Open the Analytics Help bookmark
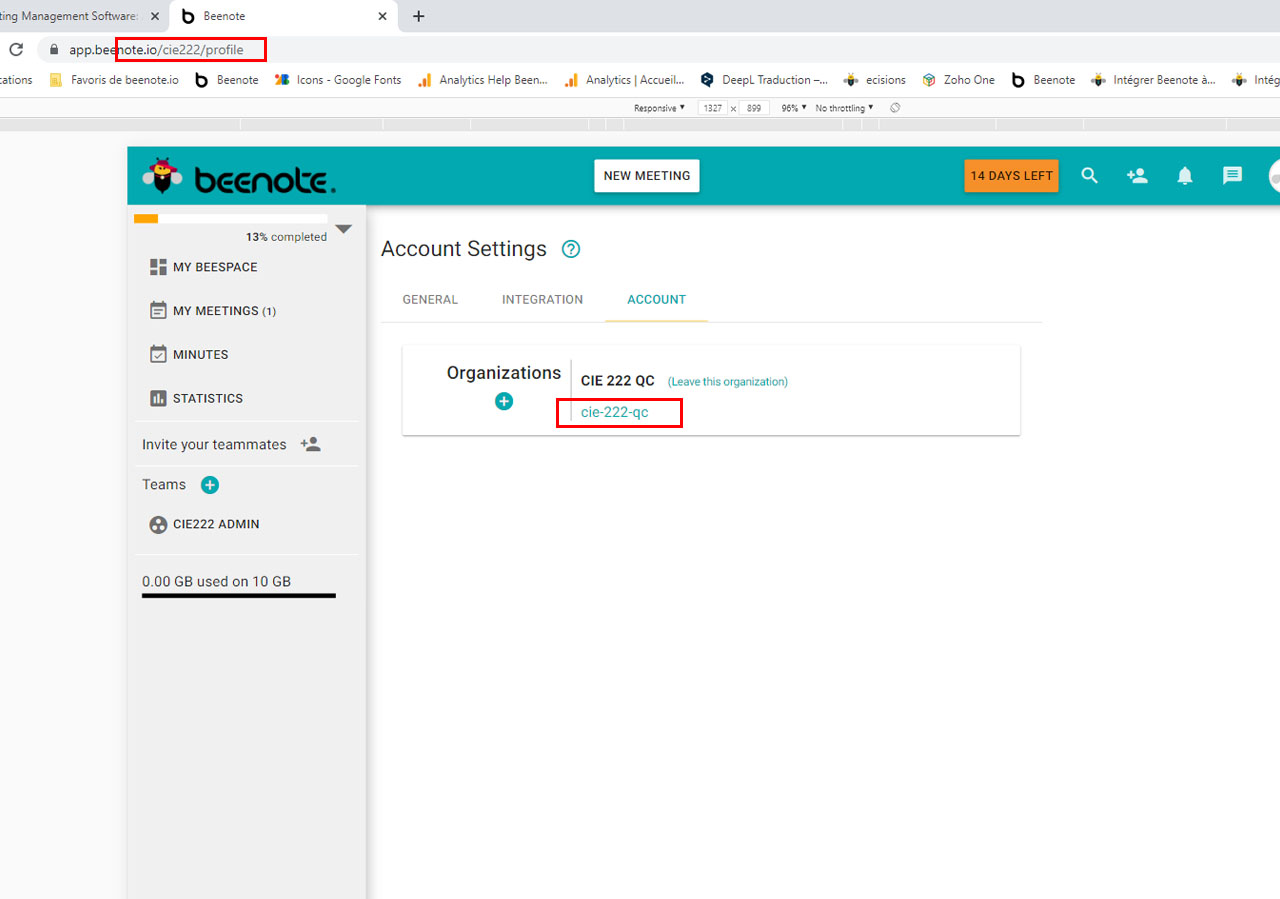The image size is (1280, 899). pyautogui.click(x=483, y=80)
